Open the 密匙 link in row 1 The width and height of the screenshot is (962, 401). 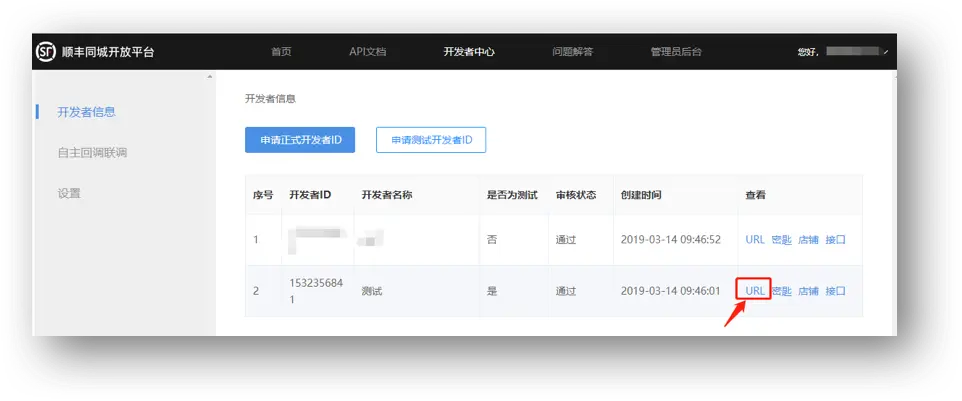click(782, 240)
